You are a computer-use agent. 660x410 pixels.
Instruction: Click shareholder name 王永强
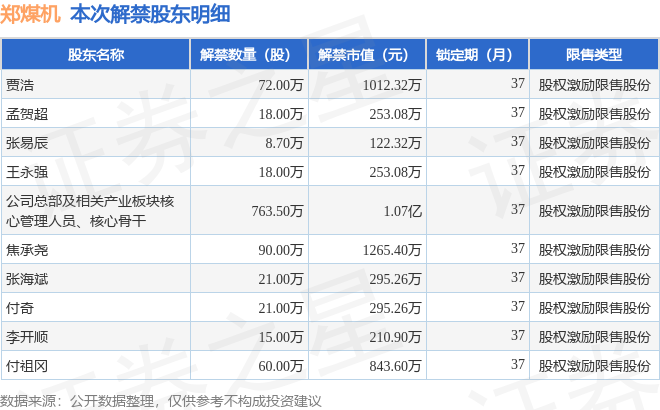(27, 172)
